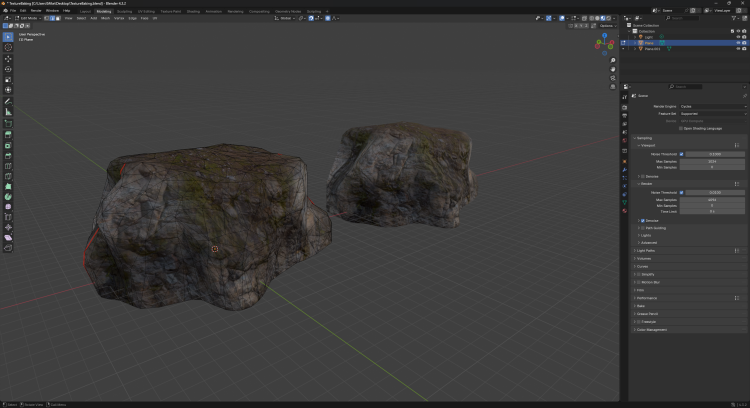
Task: Select the Plane.001 object in the outliner
Action: (653, 49)
